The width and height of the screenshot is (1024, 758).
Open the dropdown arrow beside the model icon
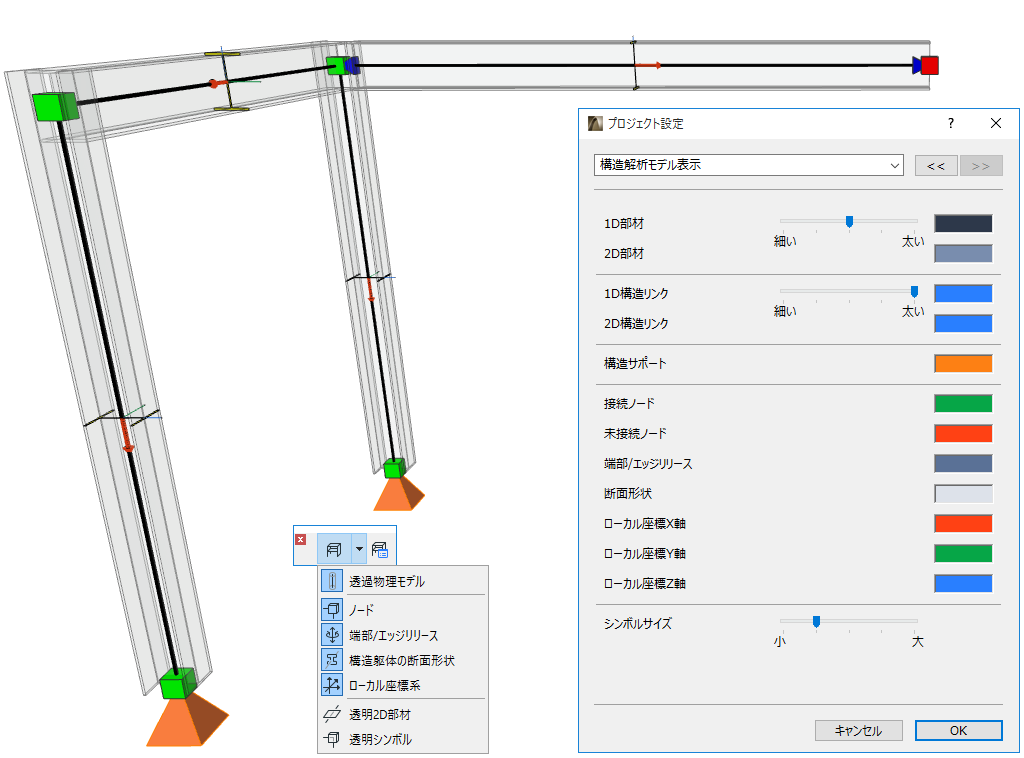pos(359,549)
